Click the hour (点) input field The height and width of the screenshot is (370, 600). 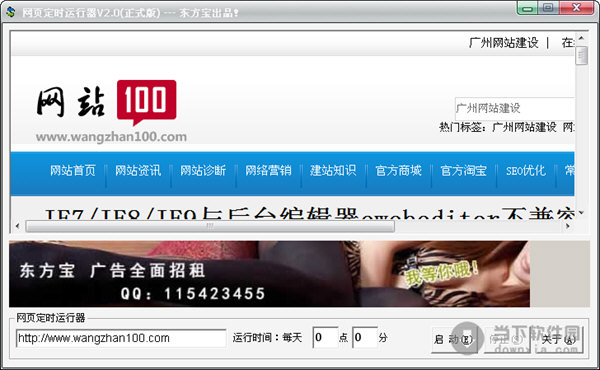325,337
